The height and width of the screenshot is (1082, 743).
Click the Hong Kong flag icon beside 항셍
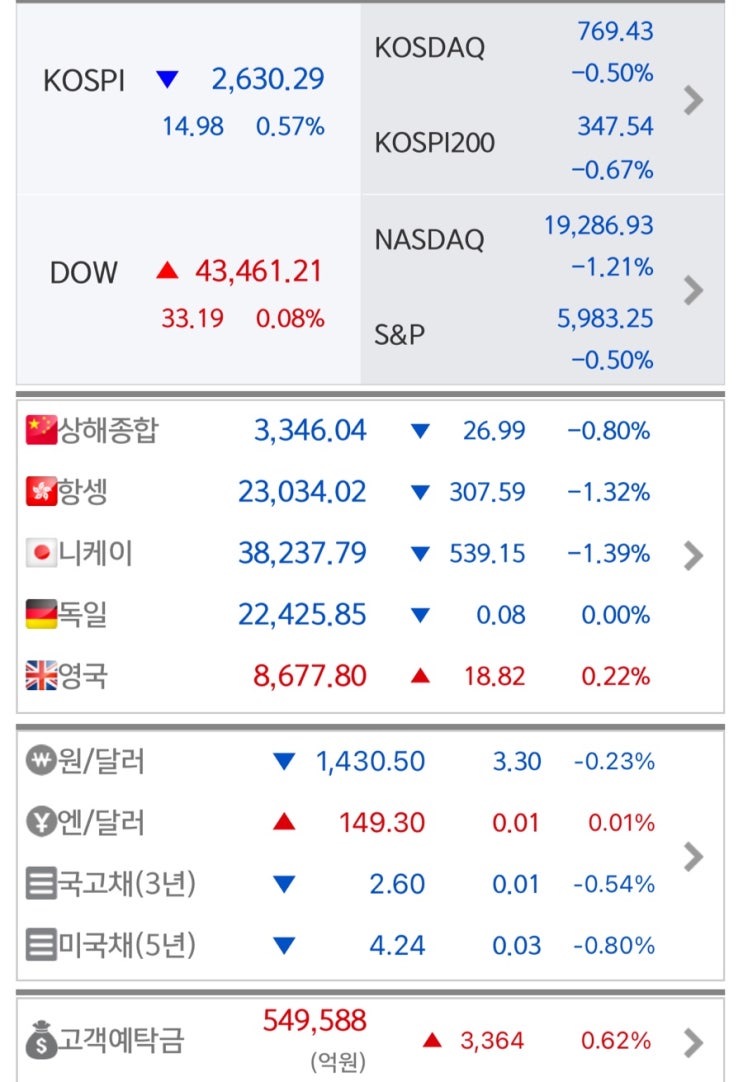click(x=41, y=491)
